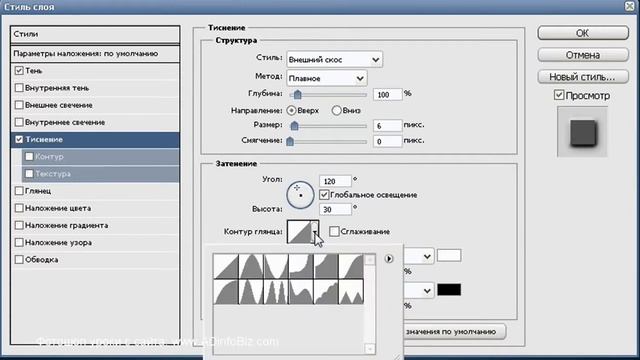Screen dimensions: 640x360
Task: Pick the Rolling Slope-Descending contour preset
Action: [301, 291]
